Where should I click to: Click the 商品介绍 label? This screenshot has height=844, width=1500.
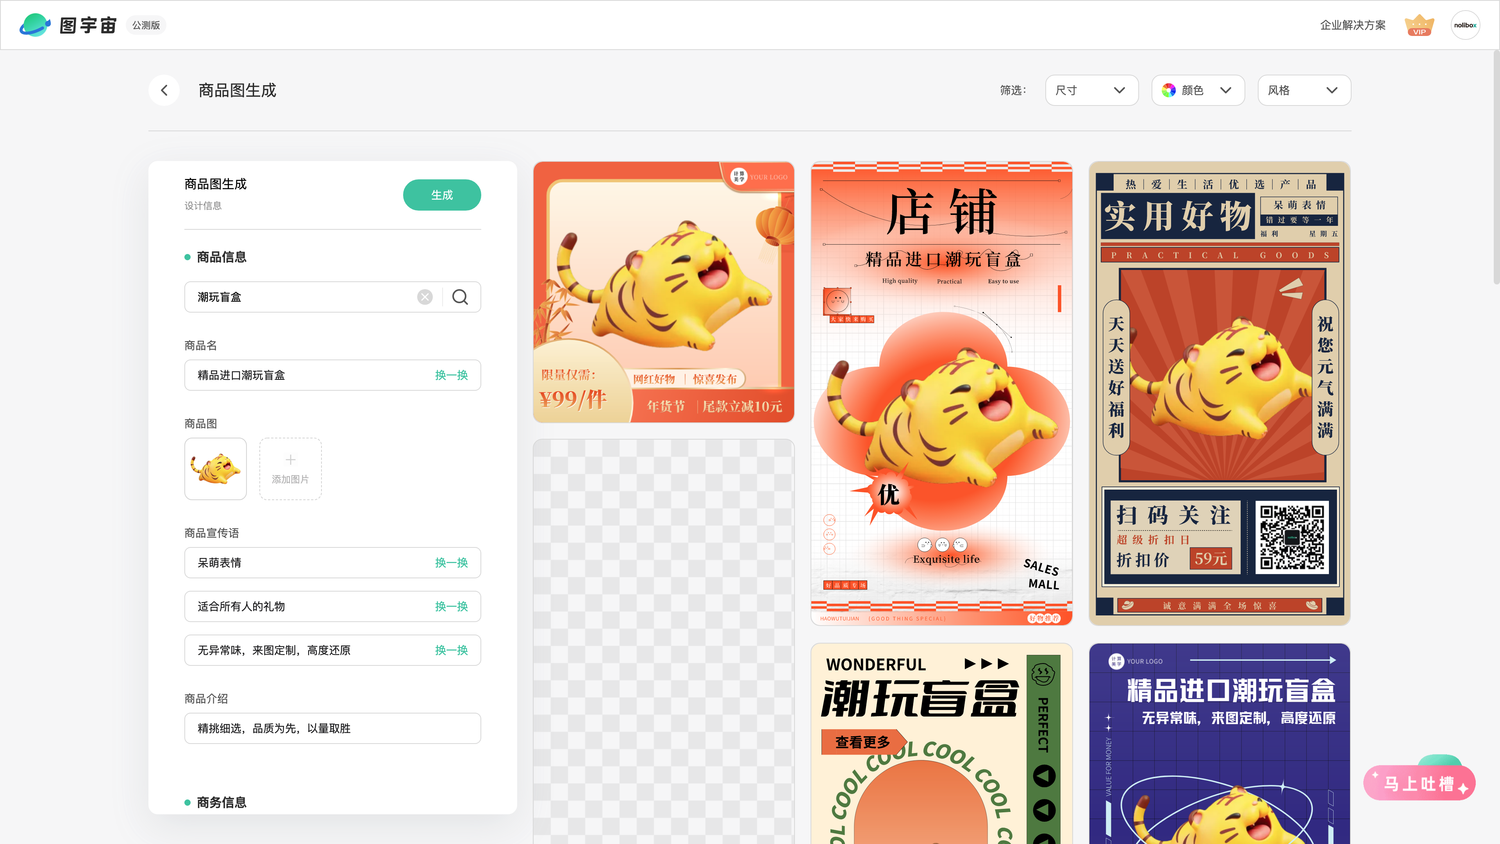pos(206,699)
